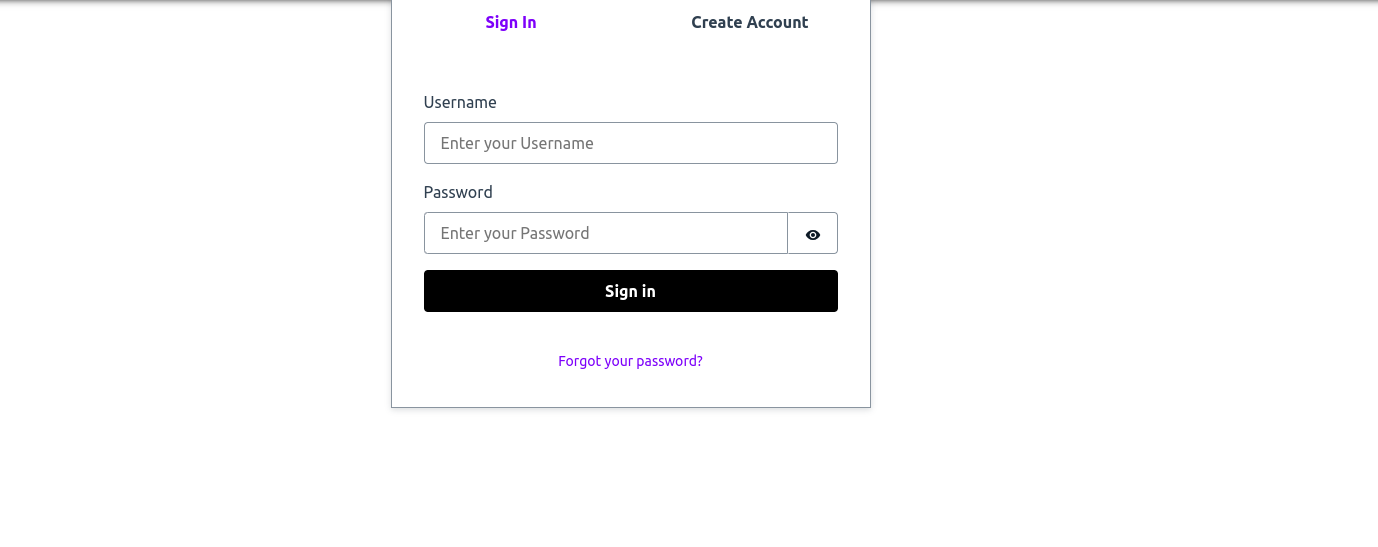Click the Password placeholder text

515,233
